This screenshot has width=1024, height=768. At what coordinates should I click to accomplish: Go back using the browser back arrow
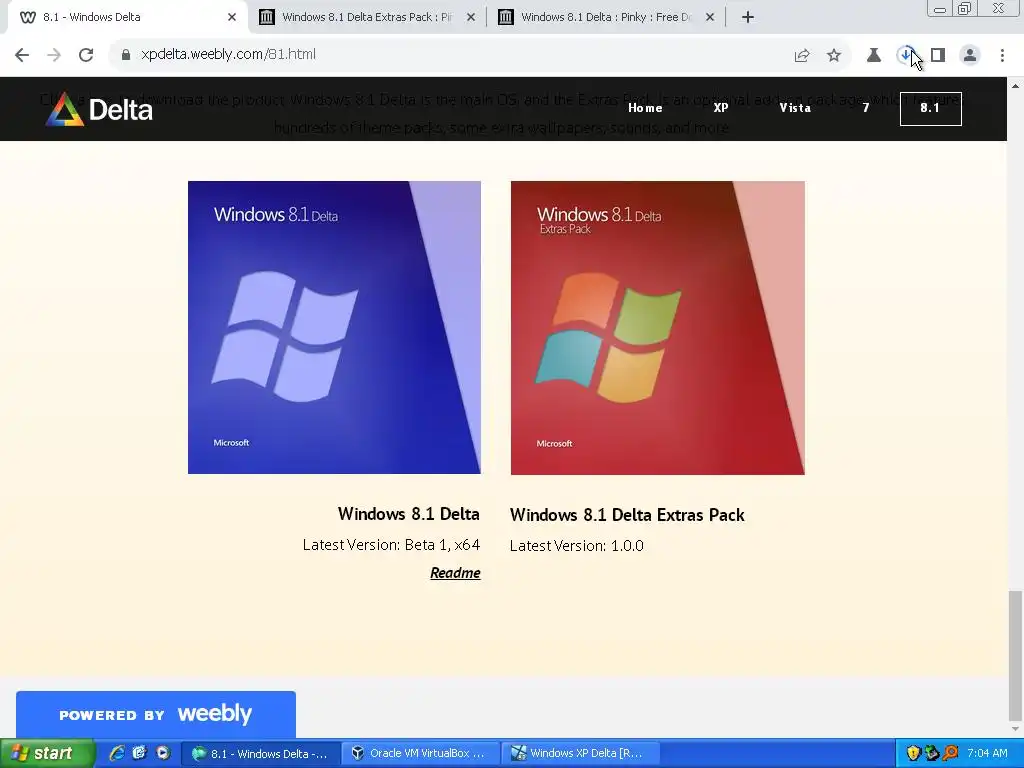tap(22, 55)
